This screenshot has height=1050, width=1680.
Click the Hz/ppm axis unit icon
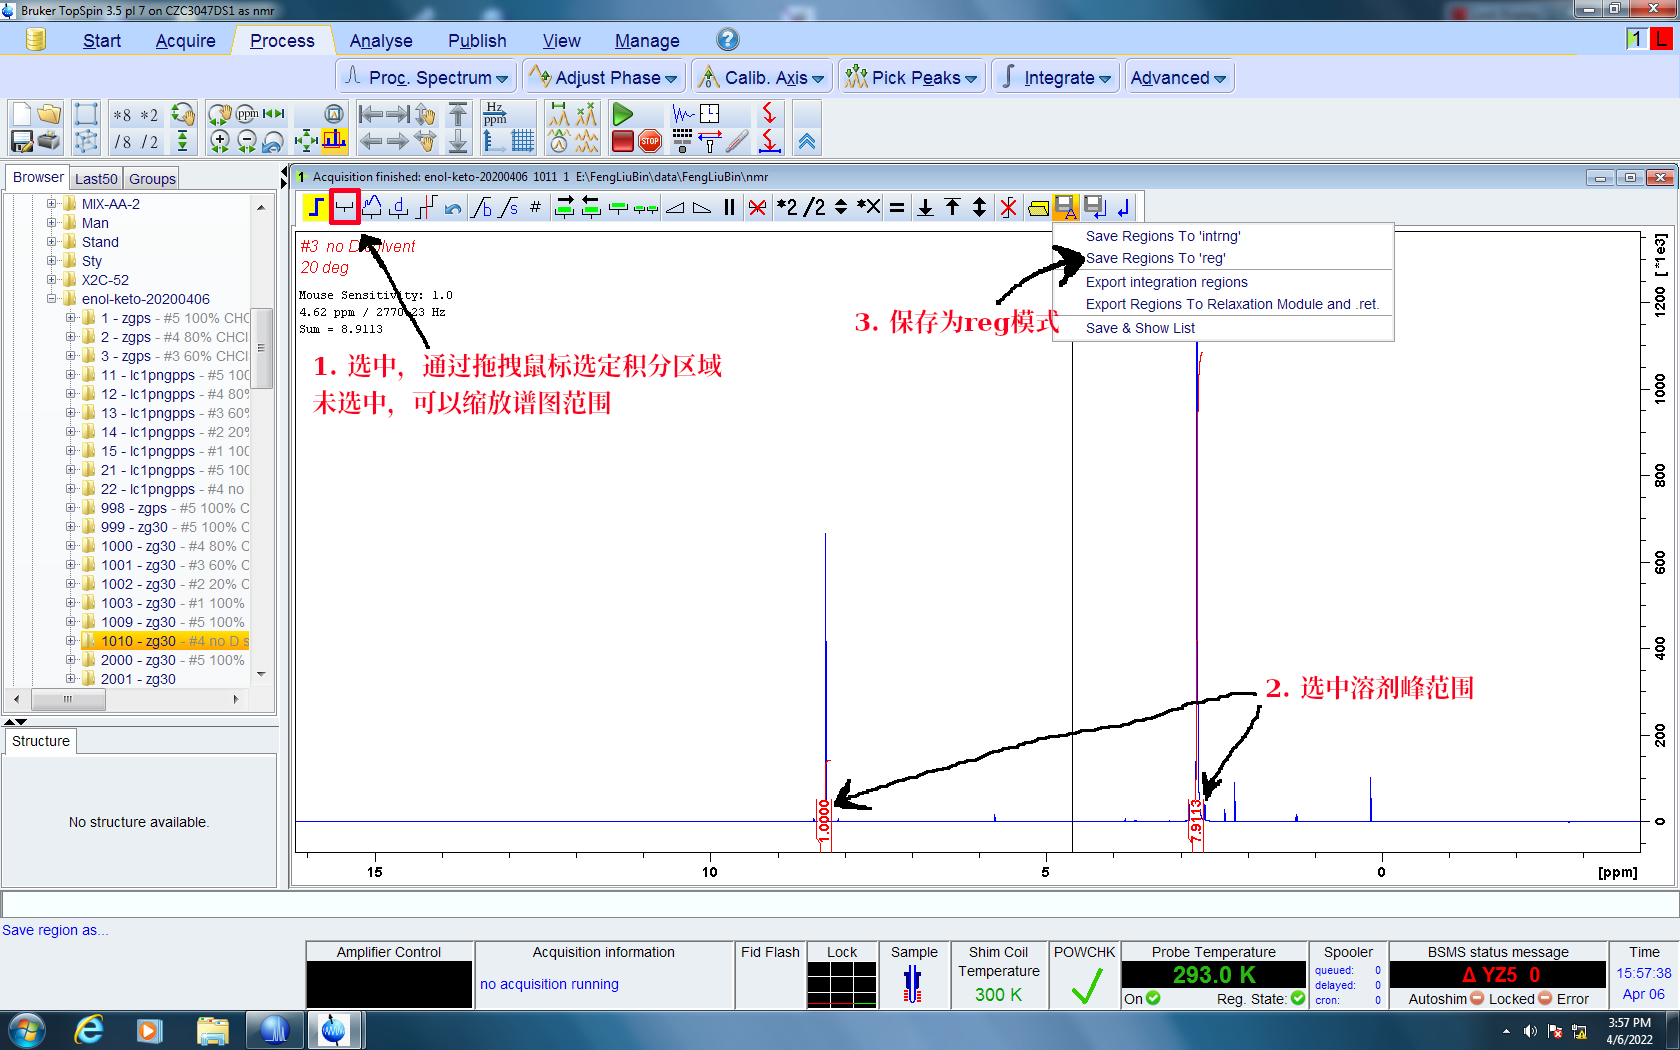tap(495, 114)
